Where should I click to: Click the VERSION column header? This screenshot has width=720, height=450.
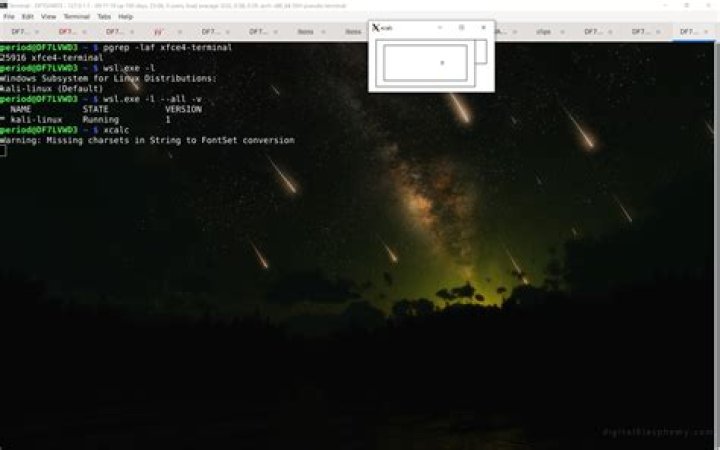pyautogui.click(x=183, y=109)
